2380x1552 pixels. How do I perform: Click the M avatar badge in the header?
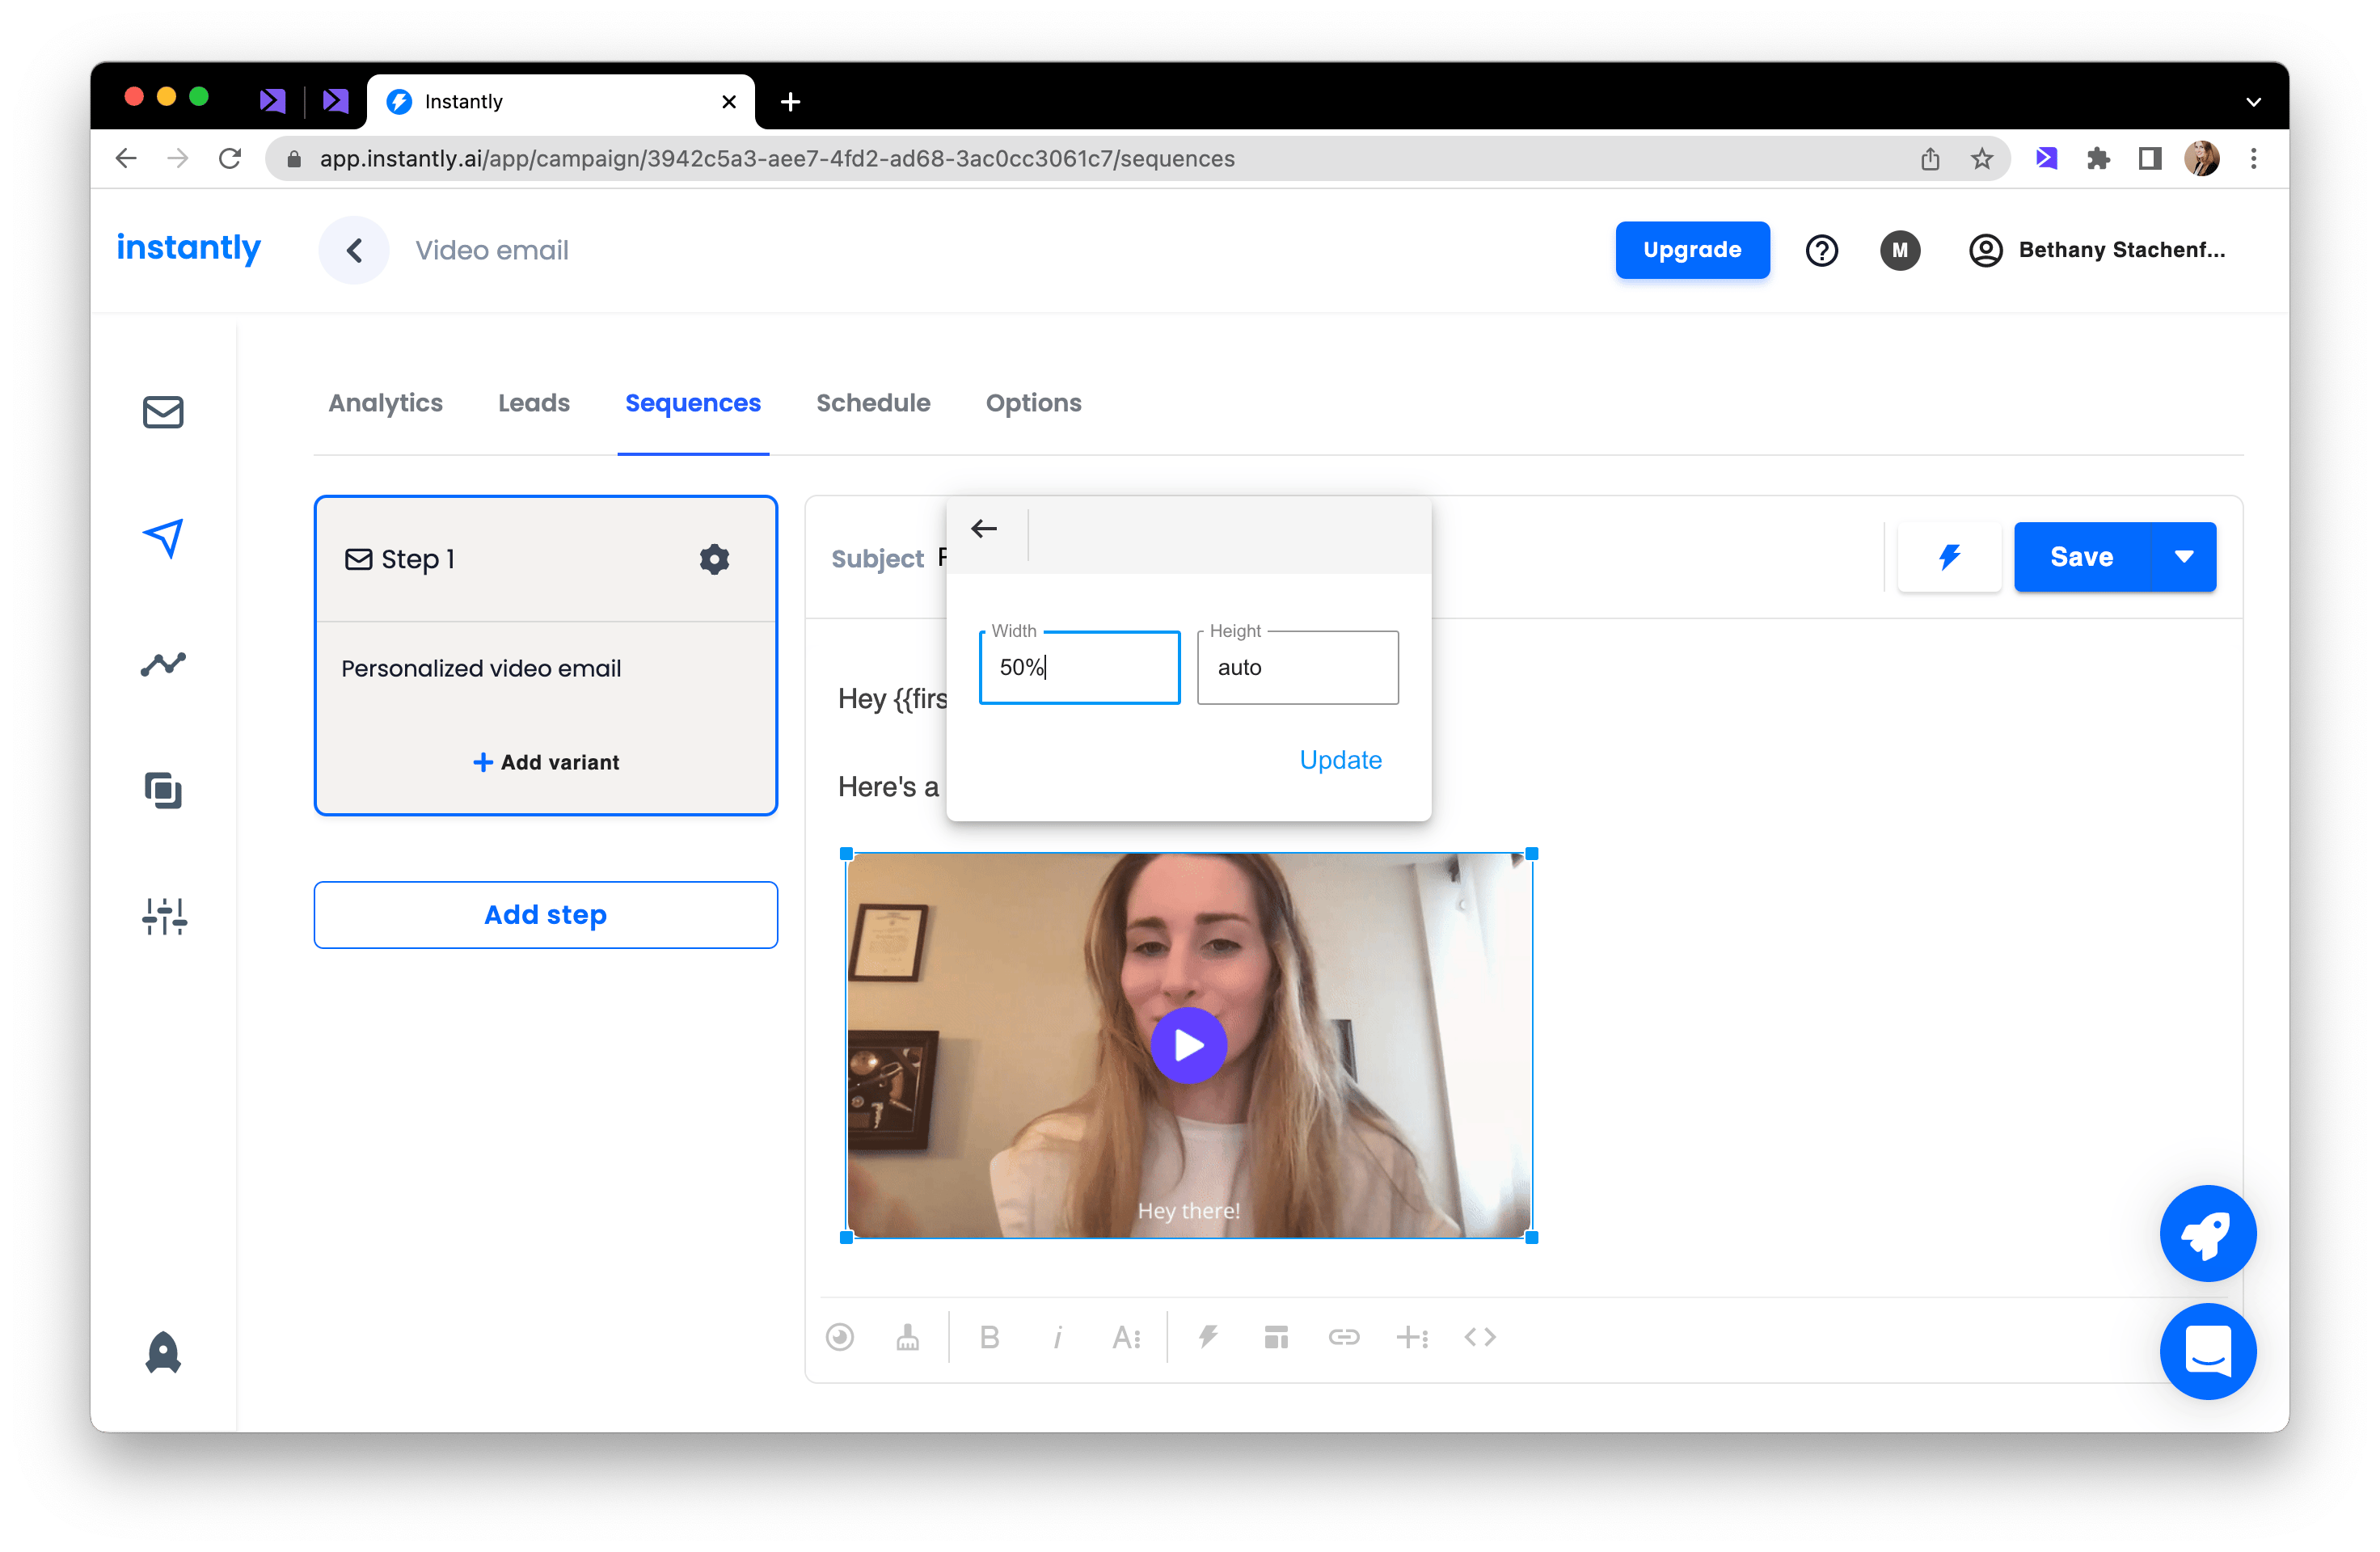pyautogui.click(x=1899, y=250)
